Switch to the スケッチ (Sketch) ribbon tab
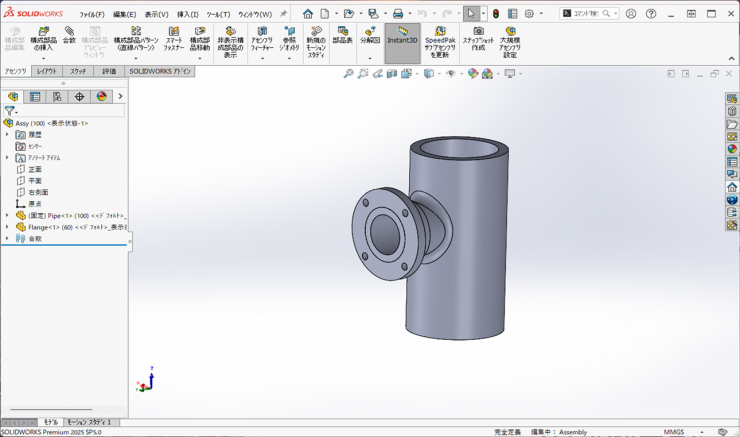This screenshot has height=437, width=740. 78,72
